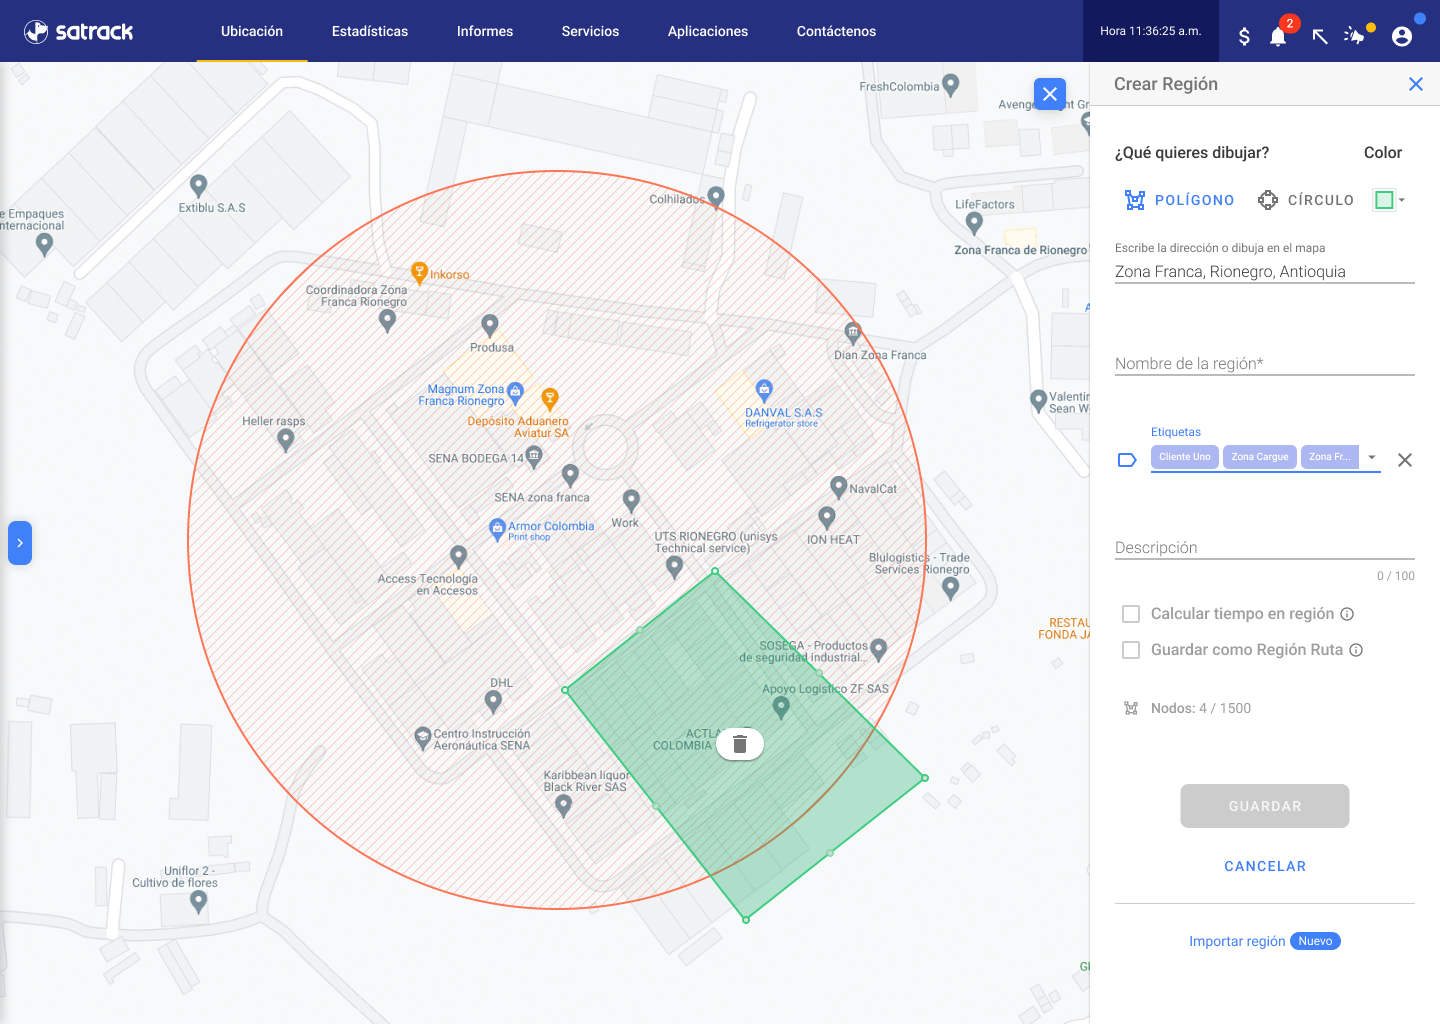Click the blue X button on map
This screenshot has width=1440, height=1024.
[1049, 94]
